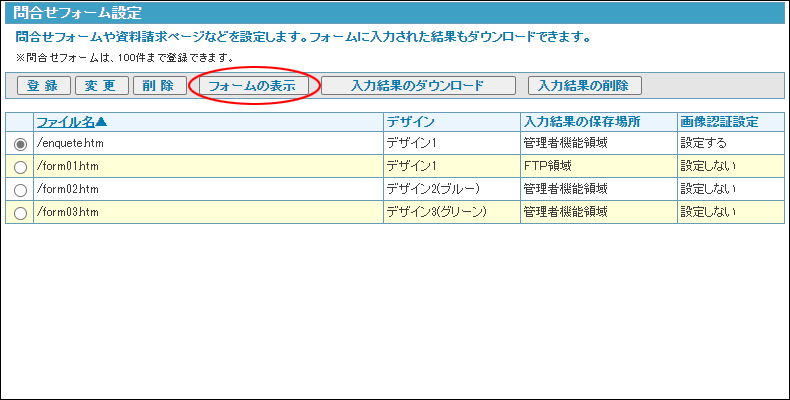
Task: Click the 画像認証設定 column header
Action: (x=719, y=122)
